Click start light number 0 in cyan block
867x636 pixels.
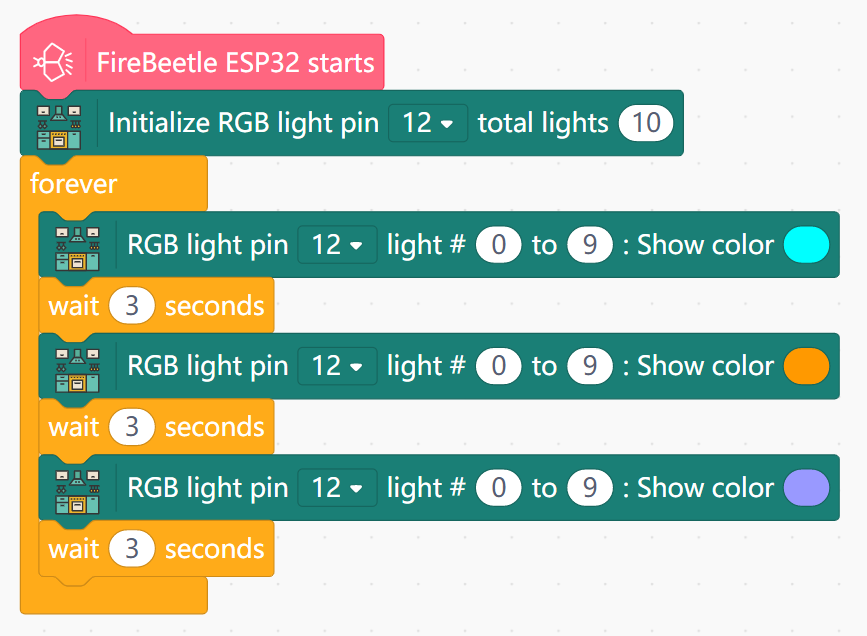498,245
